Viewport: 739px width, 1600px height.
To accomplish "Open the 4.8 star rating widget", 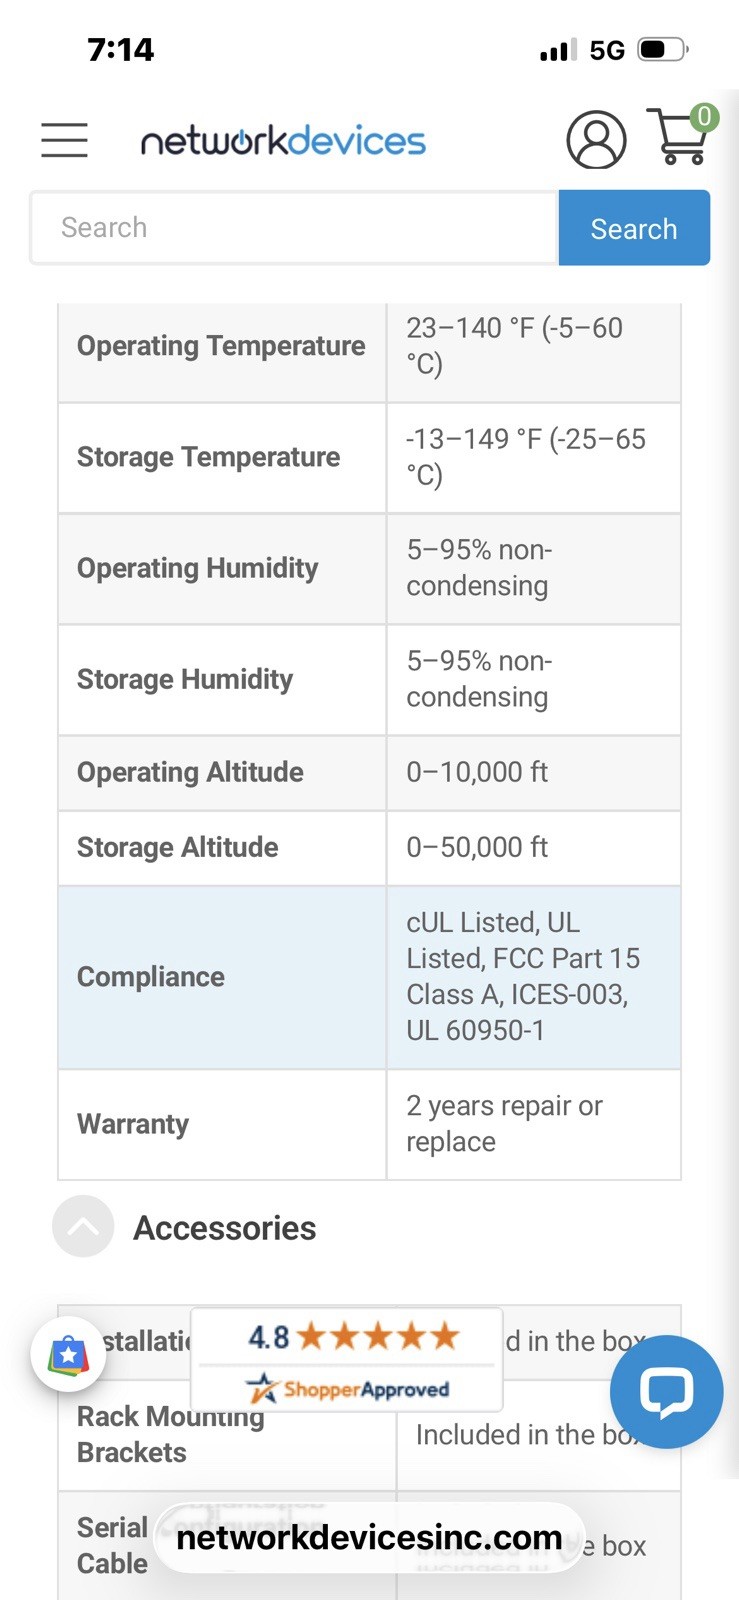I will 347,1358.
